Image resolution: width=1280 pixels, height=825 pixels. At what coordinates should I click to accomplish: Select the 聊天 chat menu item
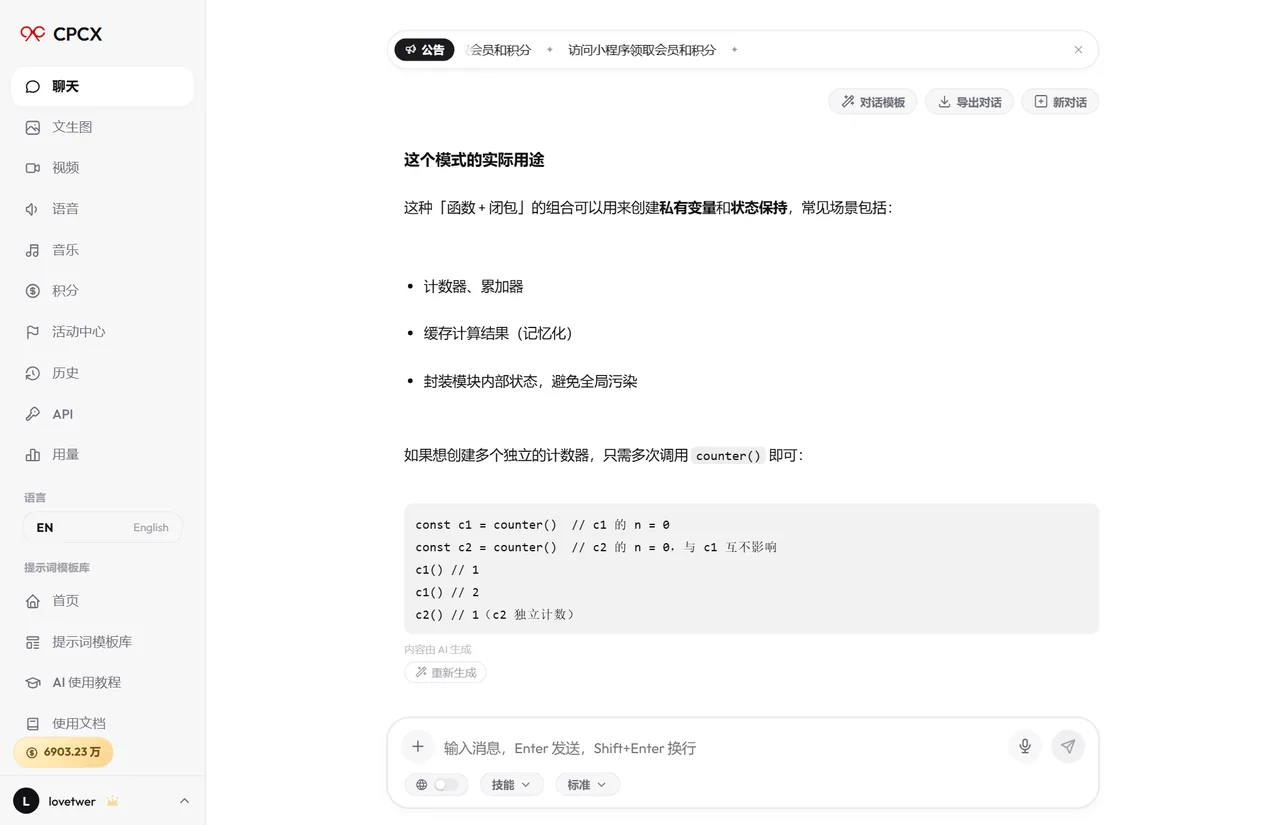102,87
